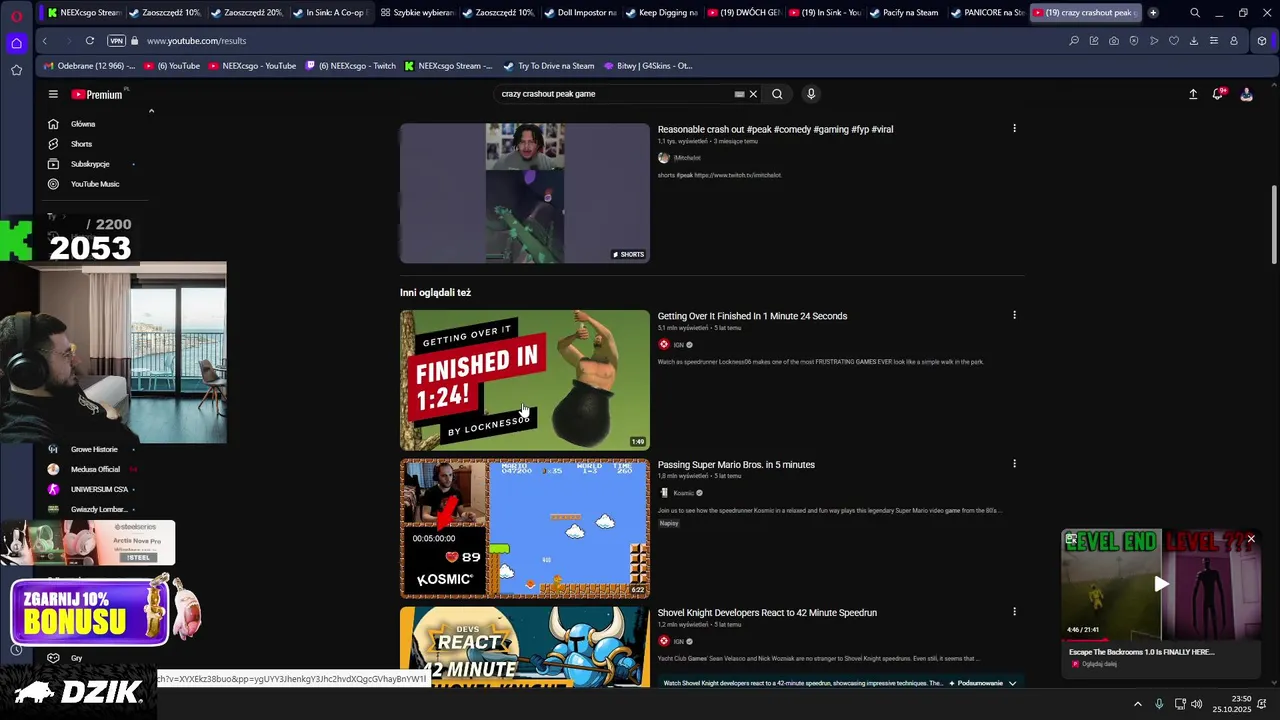Click the ad blocker shield icon

[1134, 41]
